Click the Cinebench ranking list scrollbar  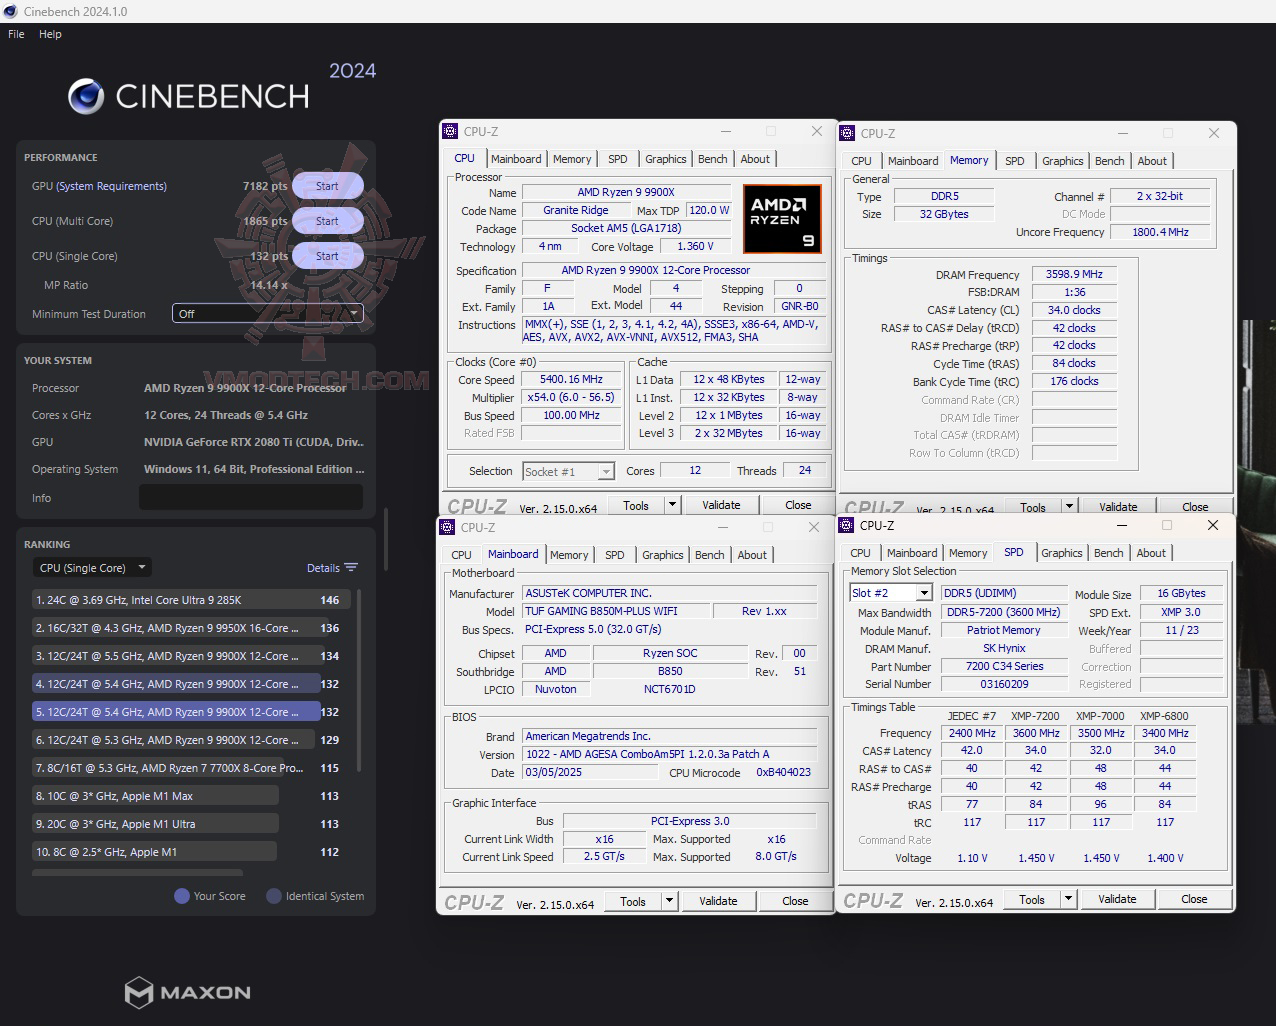point(358,680)
